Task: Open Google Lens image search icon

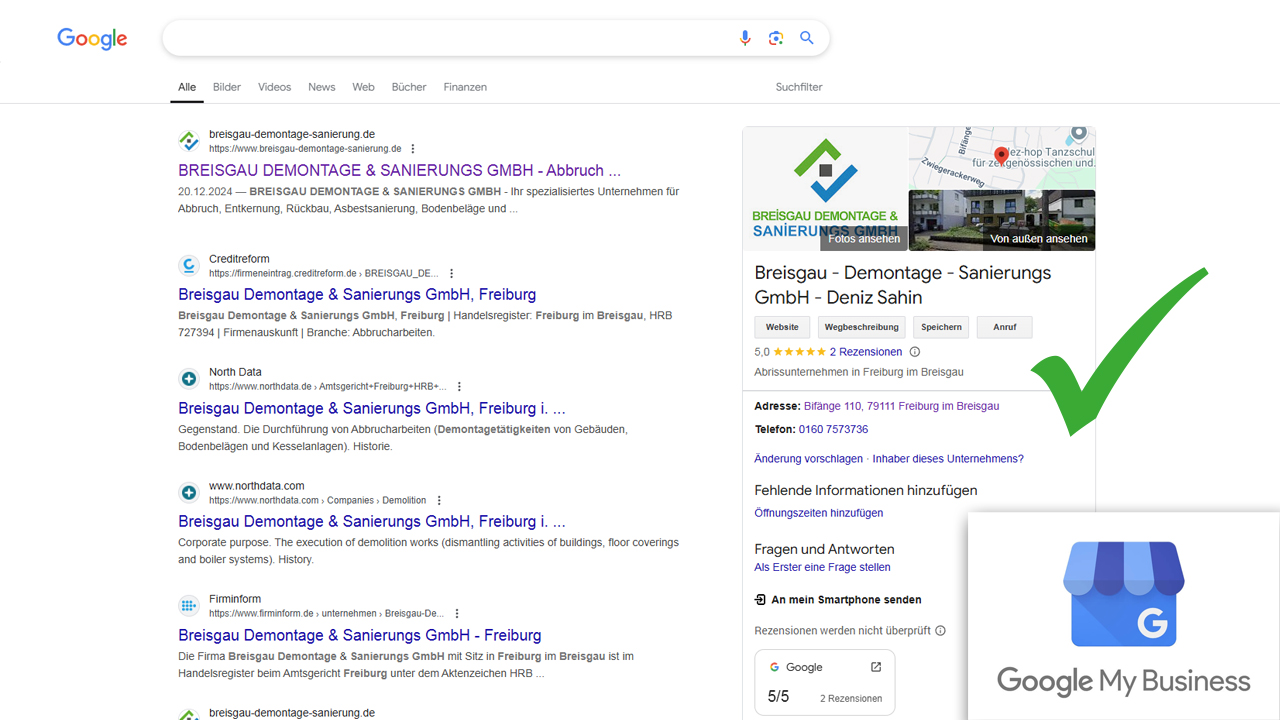Action: click(776, 38)
